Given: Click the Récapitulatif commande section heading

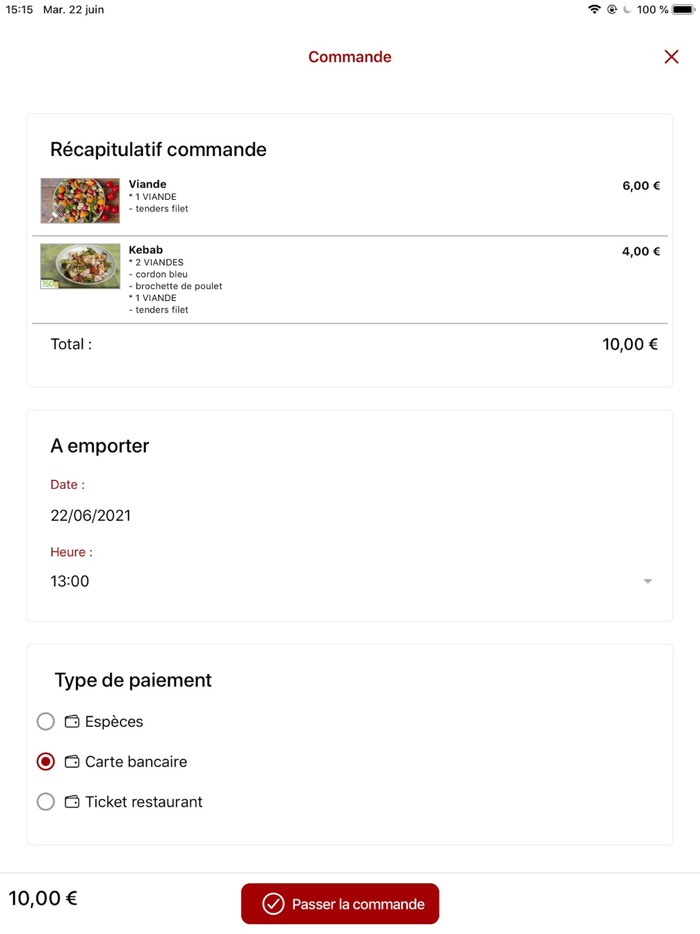Looking at the screenshot, I should tap(158, 149).
